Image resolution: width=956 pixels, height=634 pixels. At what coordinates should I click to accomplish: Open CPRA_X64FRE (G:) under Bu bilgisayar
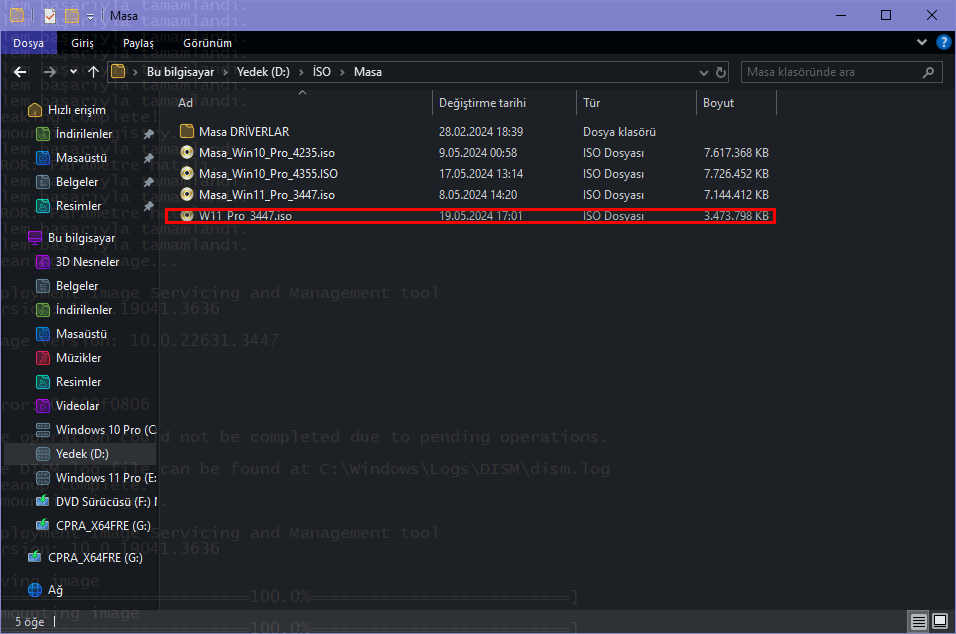point(103,525)
